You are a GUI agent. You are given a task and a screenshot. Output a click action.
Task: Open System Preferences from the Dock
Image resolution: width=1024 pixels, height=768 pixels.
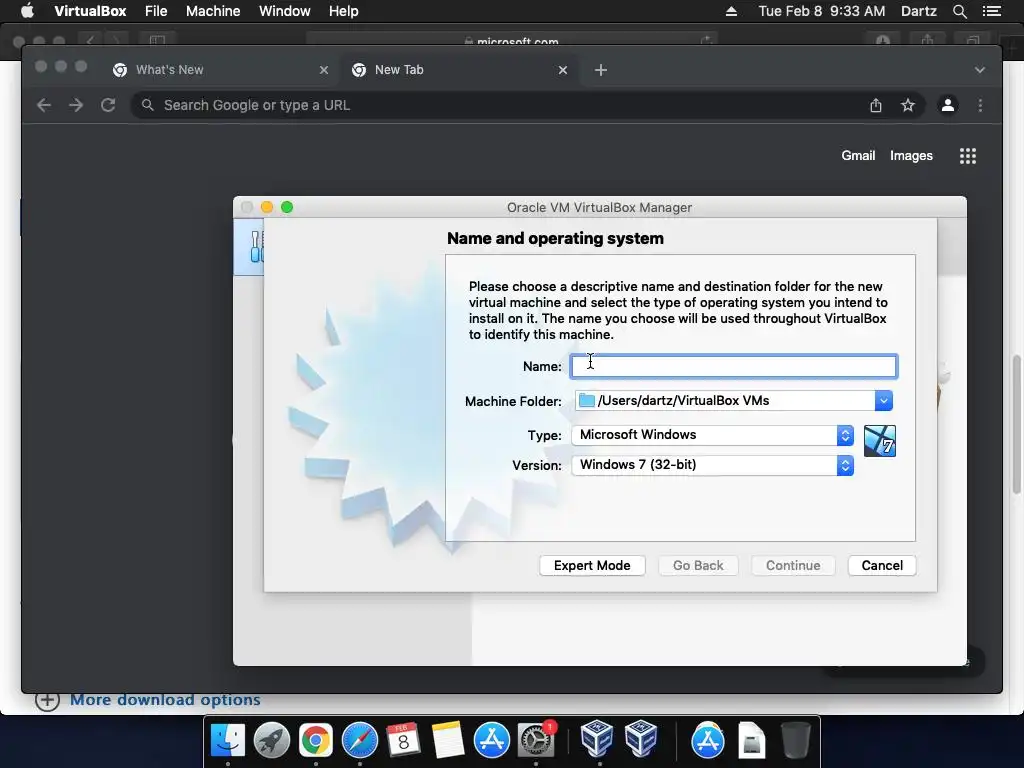pyautogui.click(x=536, y=741)
